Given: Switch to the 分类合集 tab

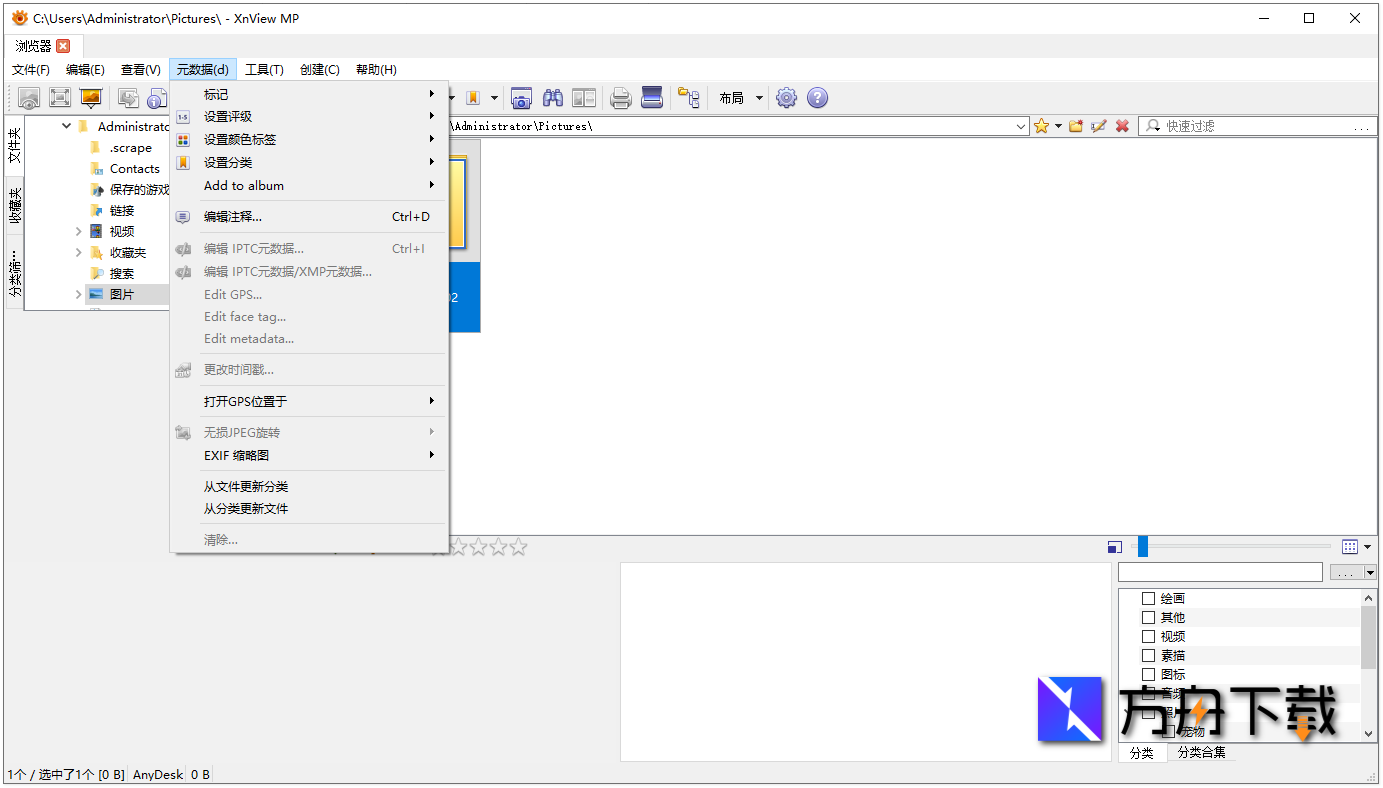Looking at the screenshot, I should pos(1200,753).
